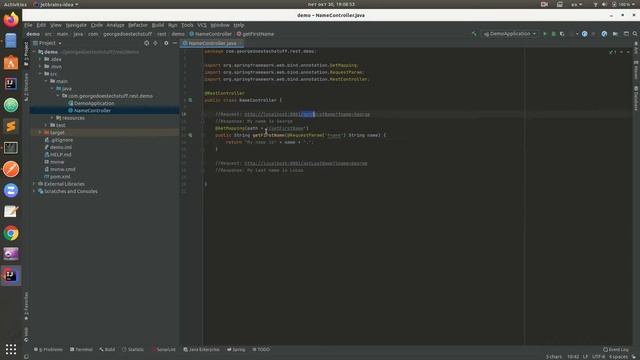Toggle the Ant tool window on the right
This screenshot has width=640, height=360.
click(636, 48)
